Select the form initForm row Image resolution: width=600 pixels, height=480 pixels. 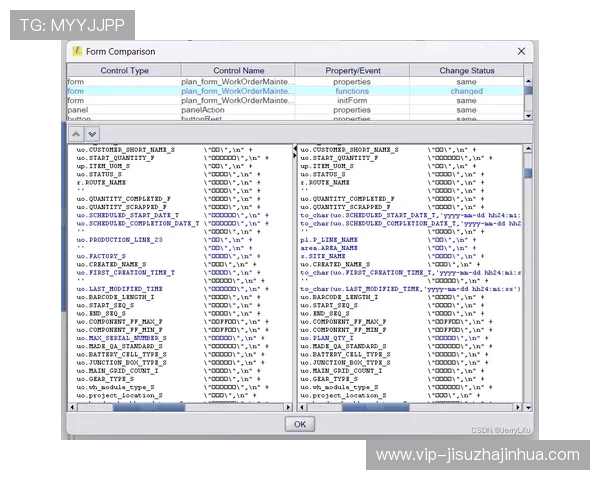(298, 100)
